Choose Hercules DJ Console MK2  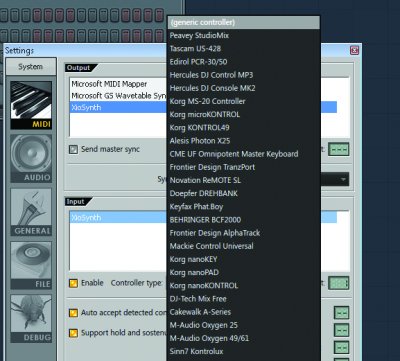243,88
